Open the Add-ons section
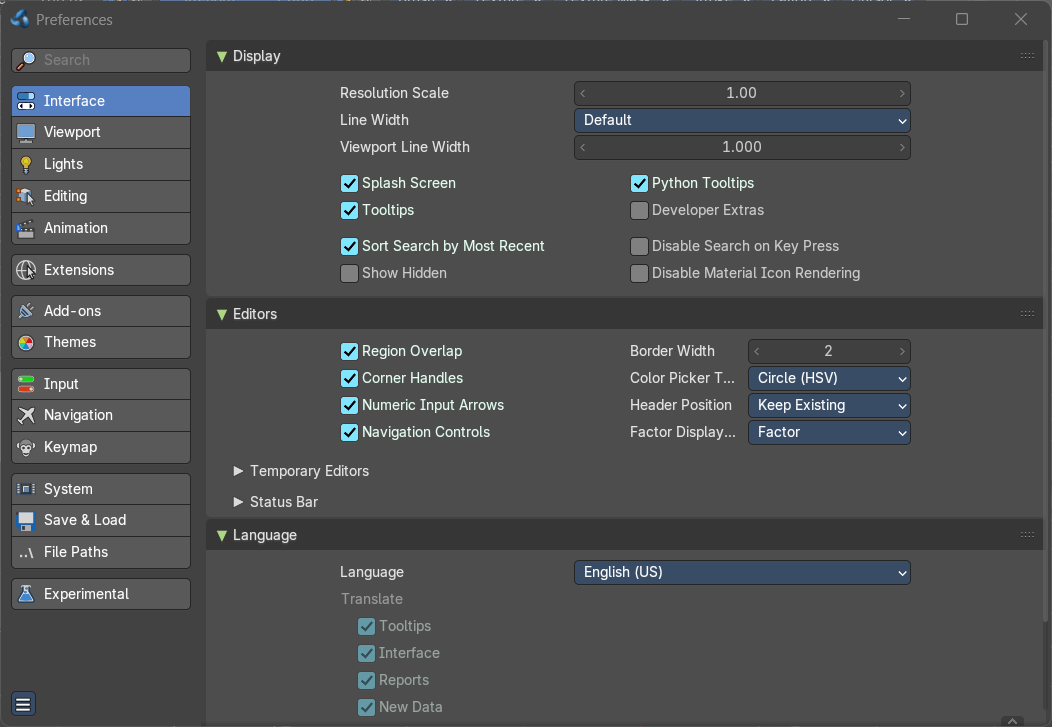Image resolution: width=1052 pixels, height=727 pixels. tap(101, 311)
